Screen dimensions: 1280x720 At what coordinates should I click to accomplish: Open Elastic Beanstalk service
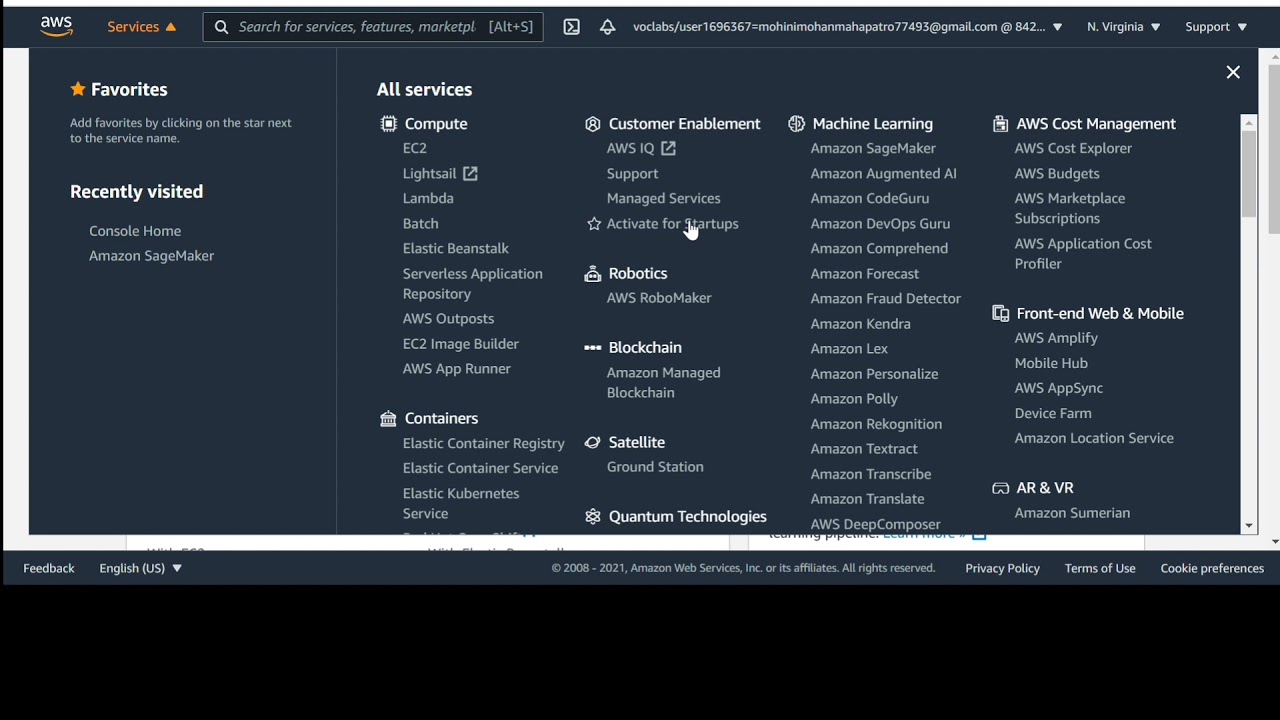pyautogui.click(x=456, y=248)
